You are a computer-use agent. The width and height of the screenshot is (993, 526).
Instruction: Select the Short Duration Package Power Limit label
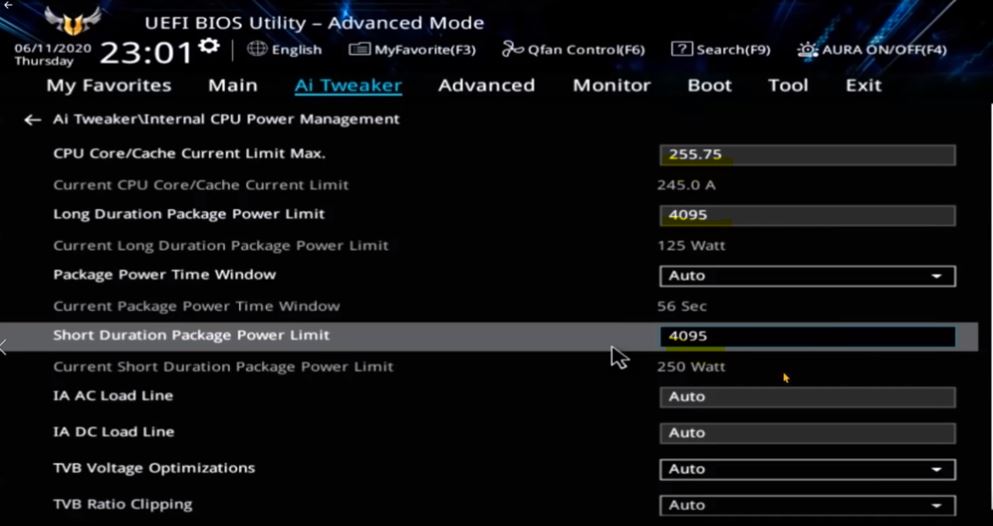(x=191, y=335)
